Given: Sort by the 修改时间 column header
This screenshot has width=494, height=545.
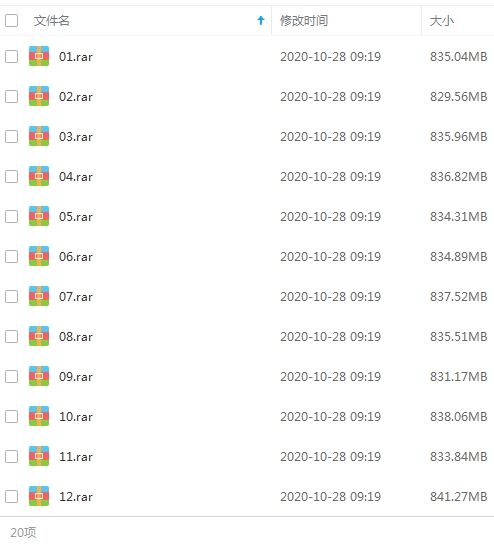Looking at the screenshot, I should tap(304, 21).
